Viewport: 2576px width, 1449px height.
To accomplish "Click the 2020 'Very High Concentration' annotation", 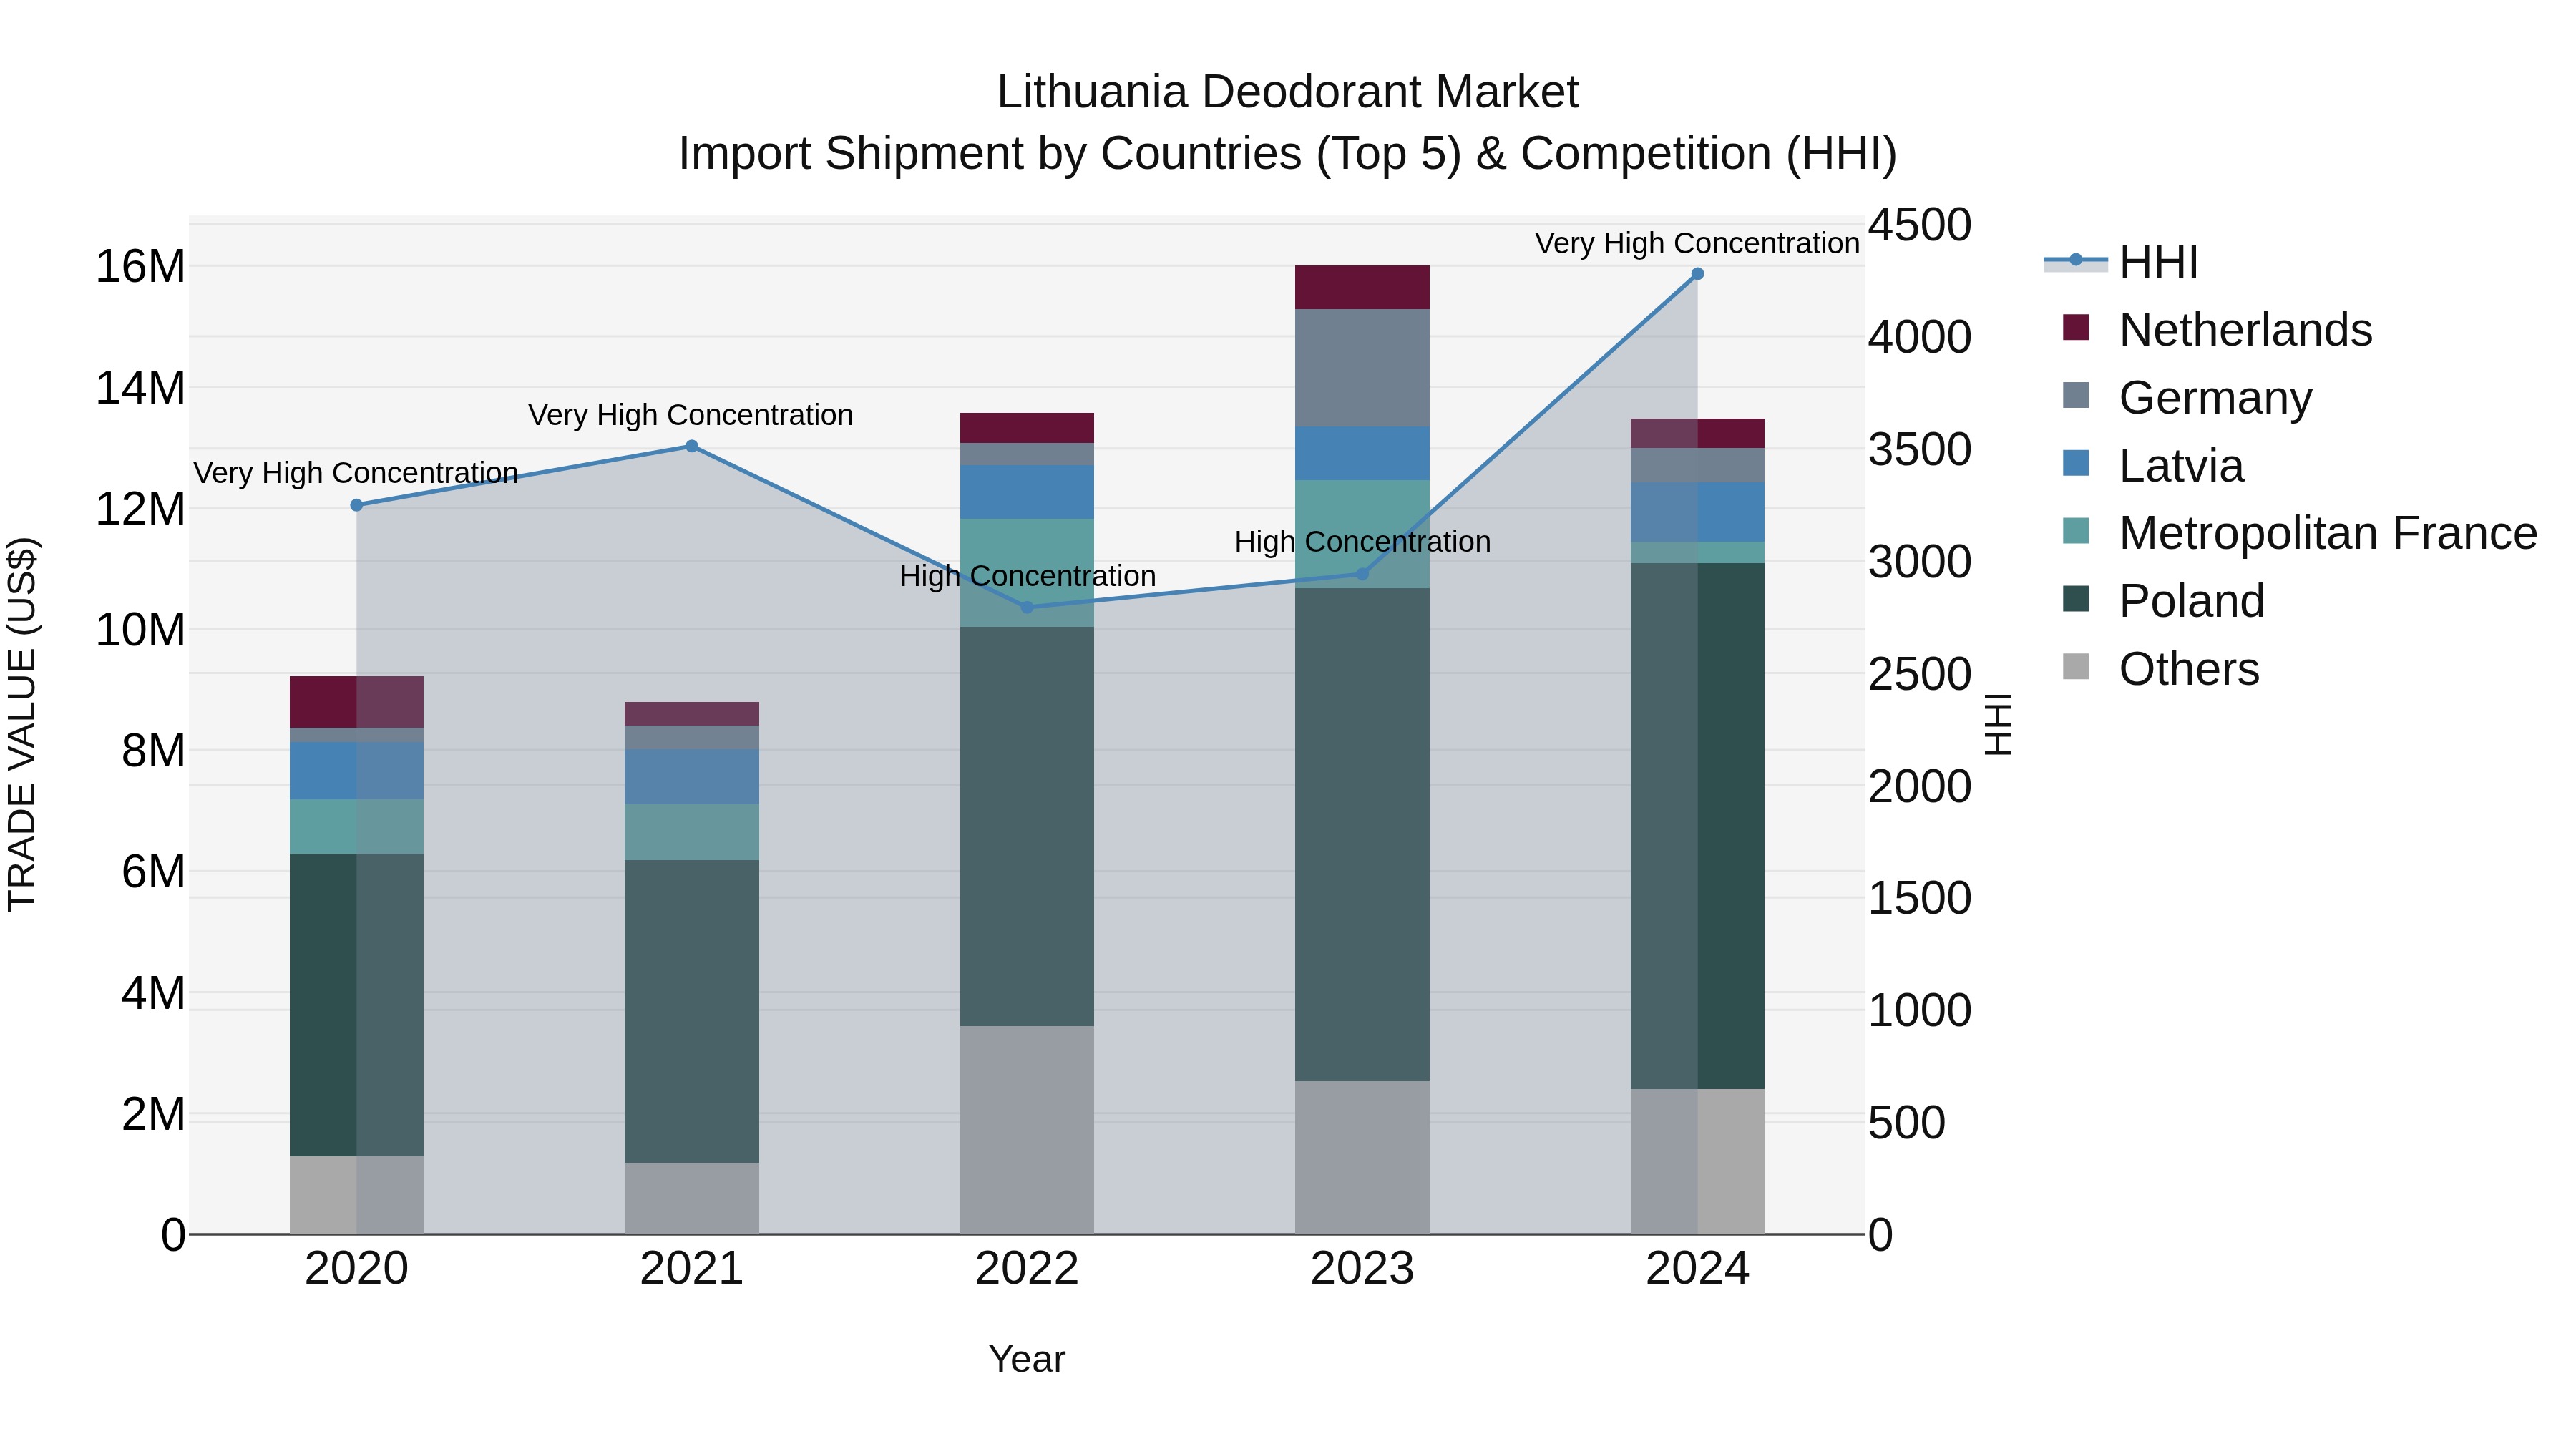I will (x=356, y=473).
